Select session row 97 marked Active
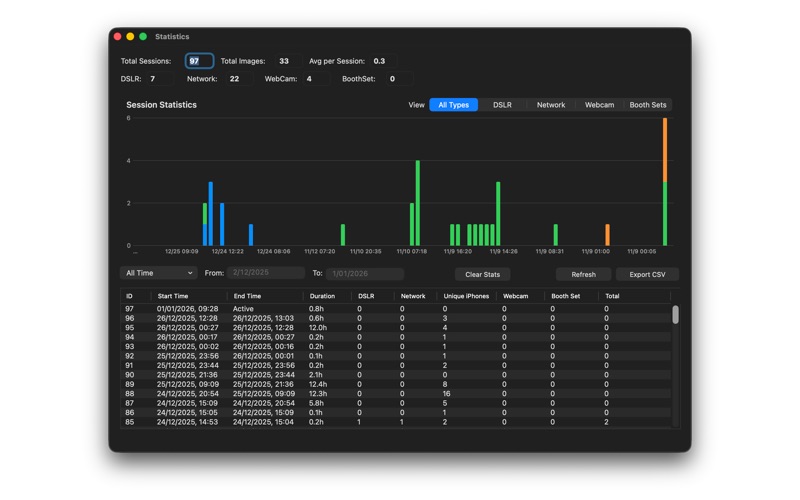The height and width of the screenshot is (500, 800). [x=396, y=309]
